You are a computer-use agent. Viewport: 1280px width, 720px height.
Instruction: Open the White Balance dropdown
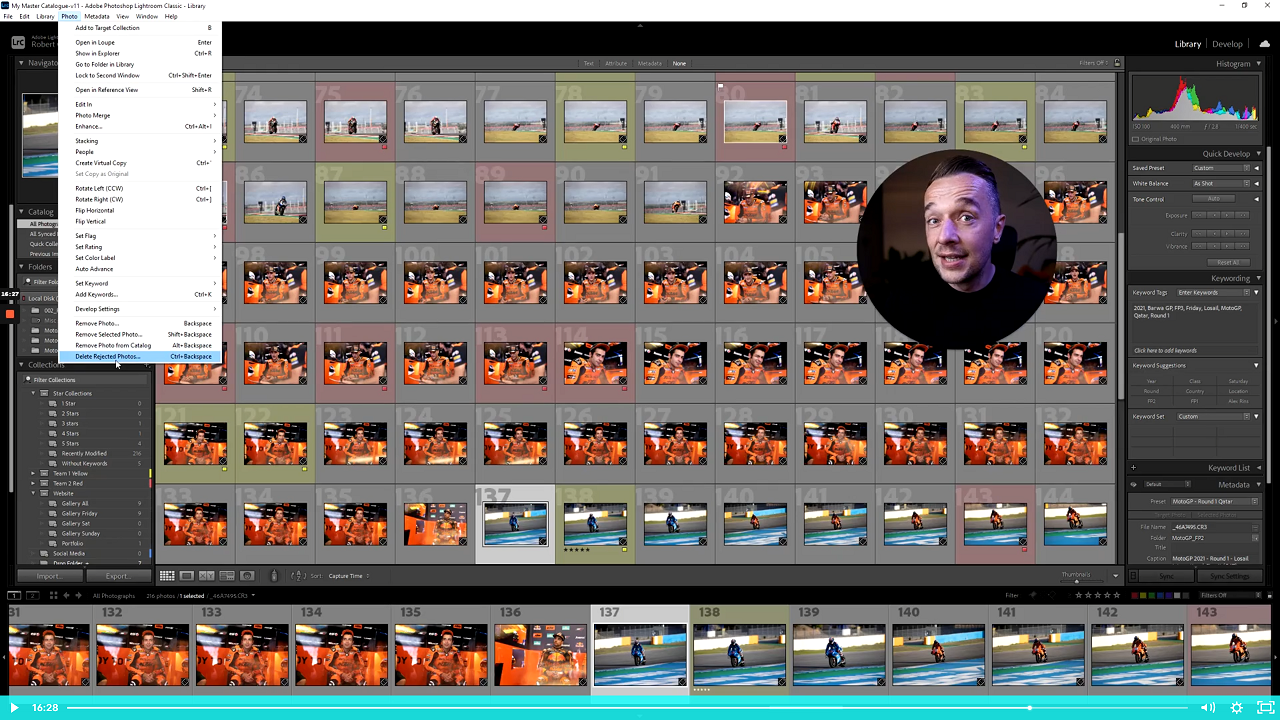click(1219, 183)
